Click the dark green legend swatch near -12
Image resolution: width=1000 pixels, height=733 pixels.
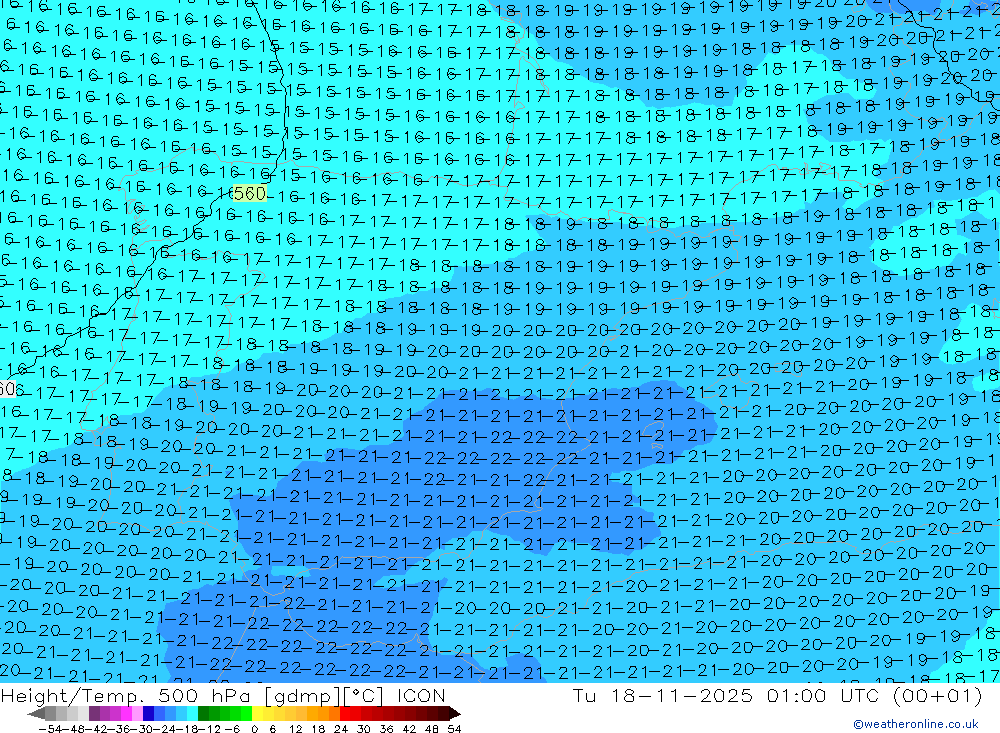pos(203,713)
